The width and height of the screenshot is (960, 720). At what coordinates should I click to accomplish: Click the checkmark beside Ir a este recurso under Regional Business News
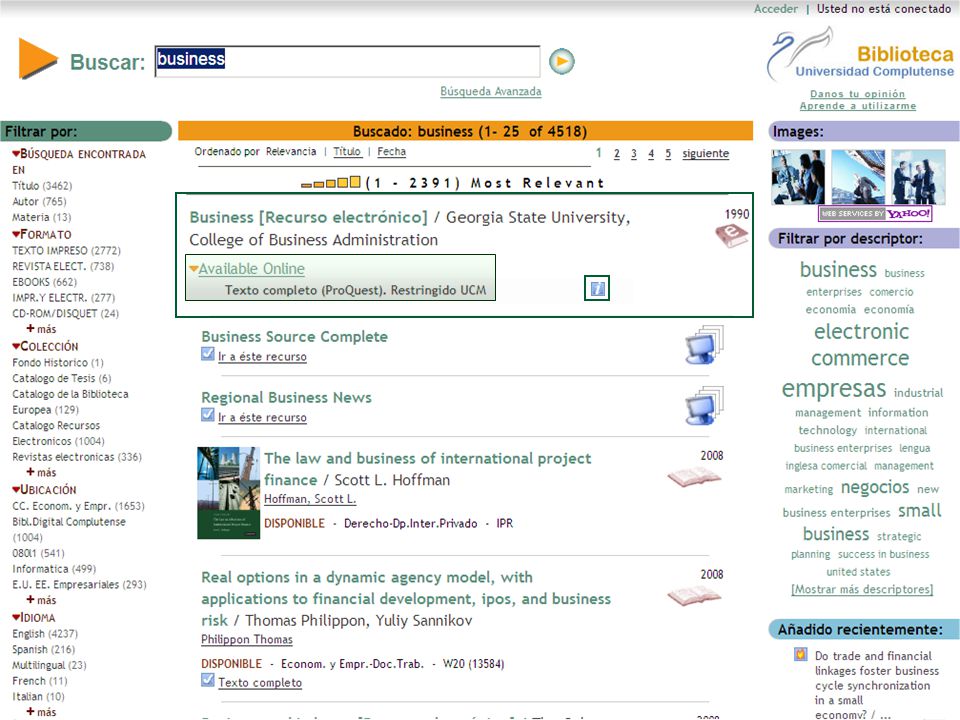point(208,414)
